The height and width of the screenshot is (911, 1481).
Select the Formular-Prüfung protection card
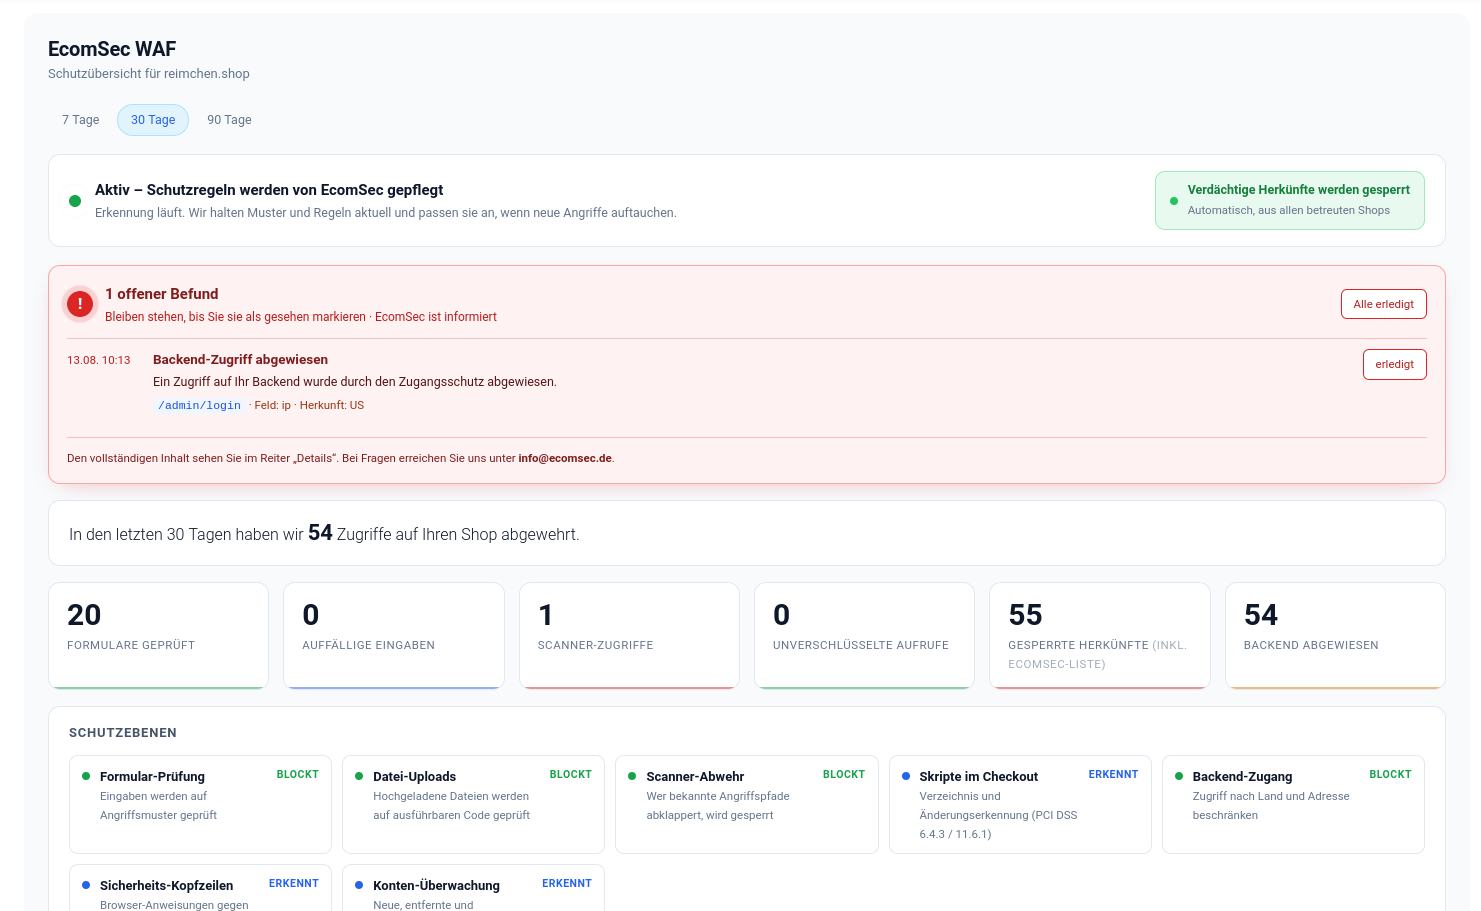[x=200, y=804]
